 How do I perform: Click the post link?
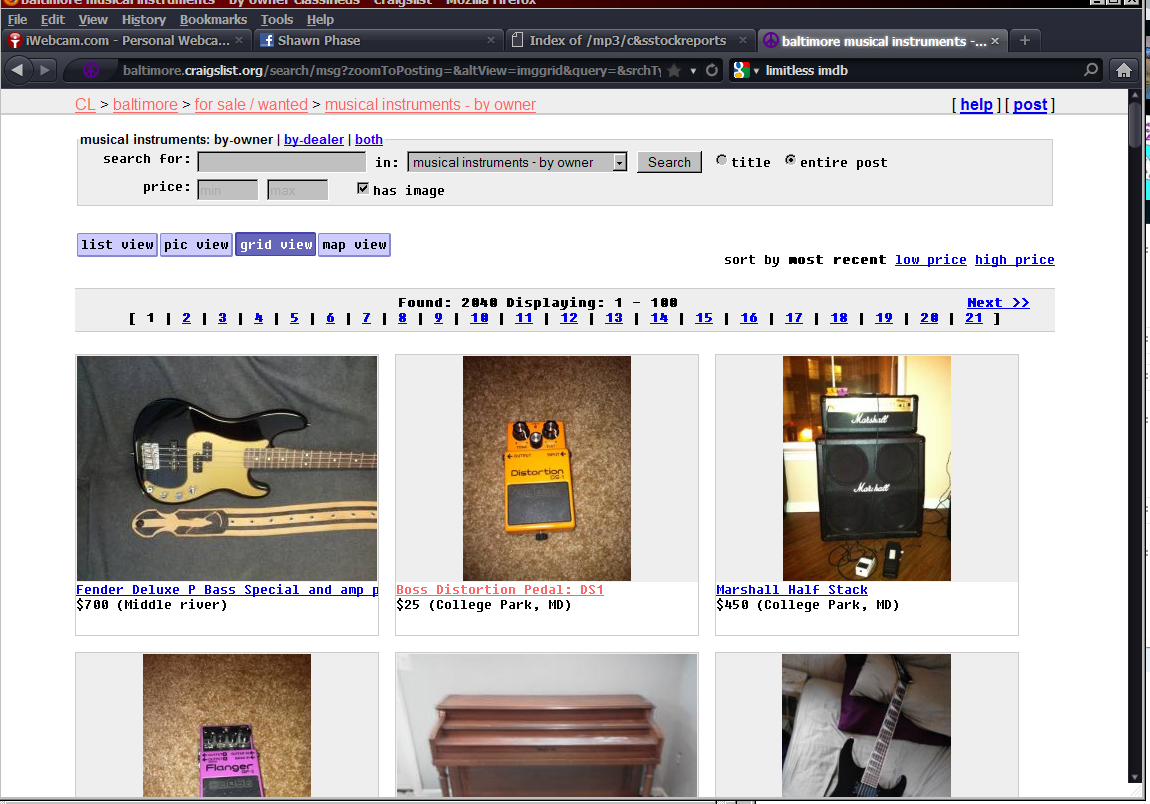[1030, 105]
